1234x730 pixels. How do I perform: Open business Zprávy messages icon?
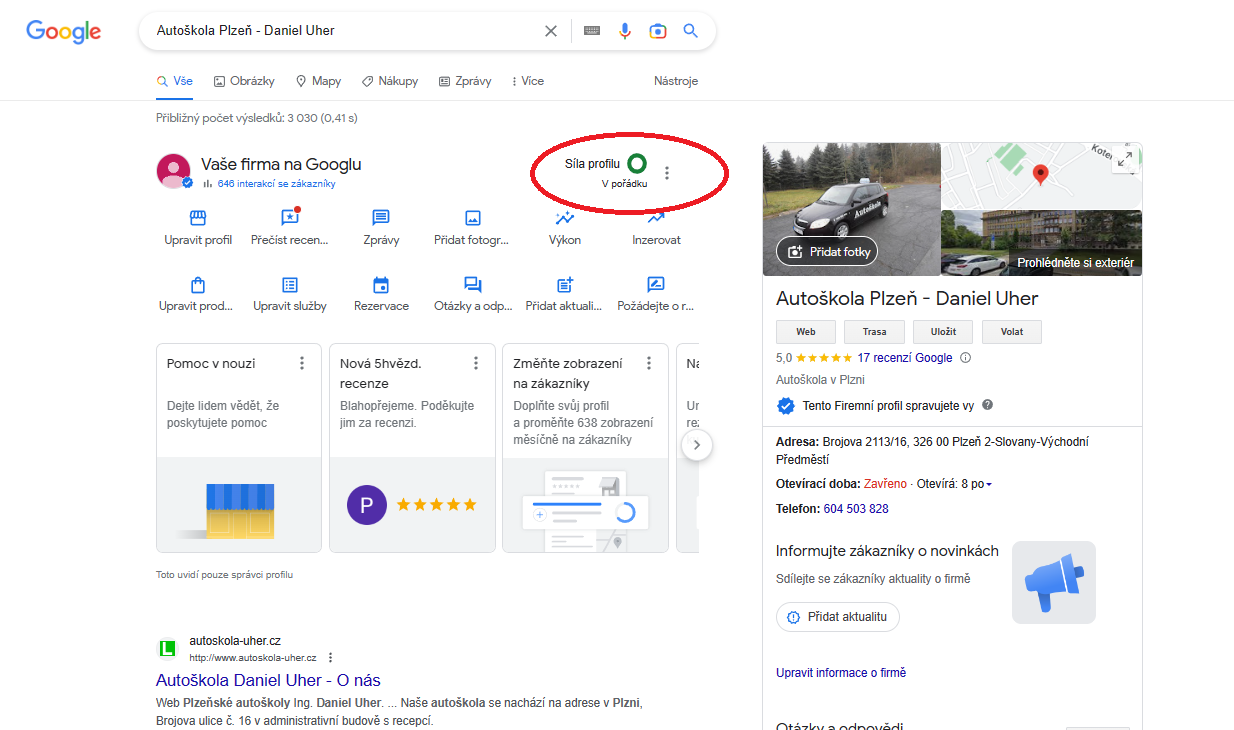[381, 218]
